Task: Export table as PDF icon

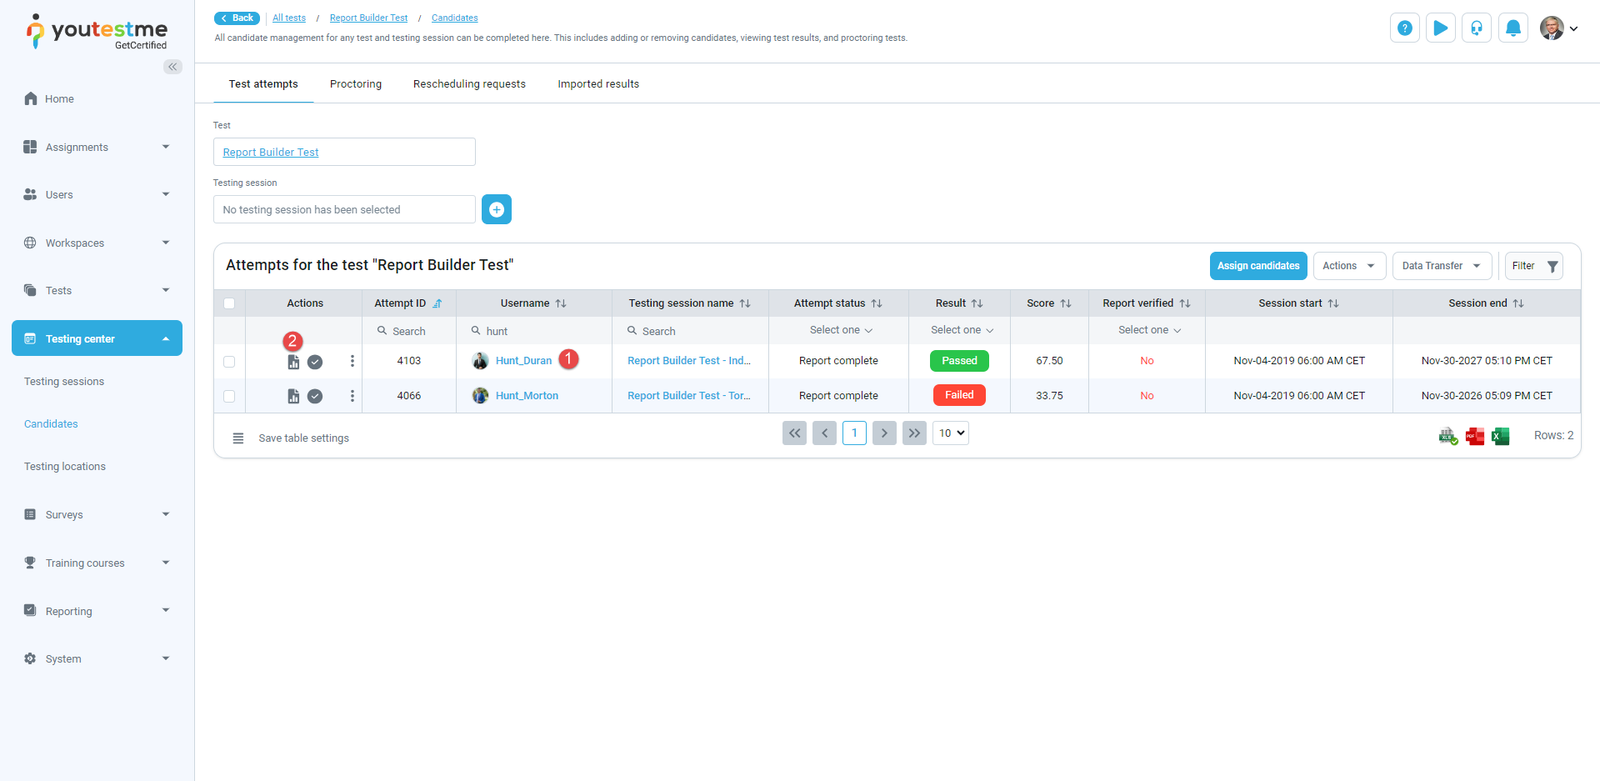Action: [1474, 436]
